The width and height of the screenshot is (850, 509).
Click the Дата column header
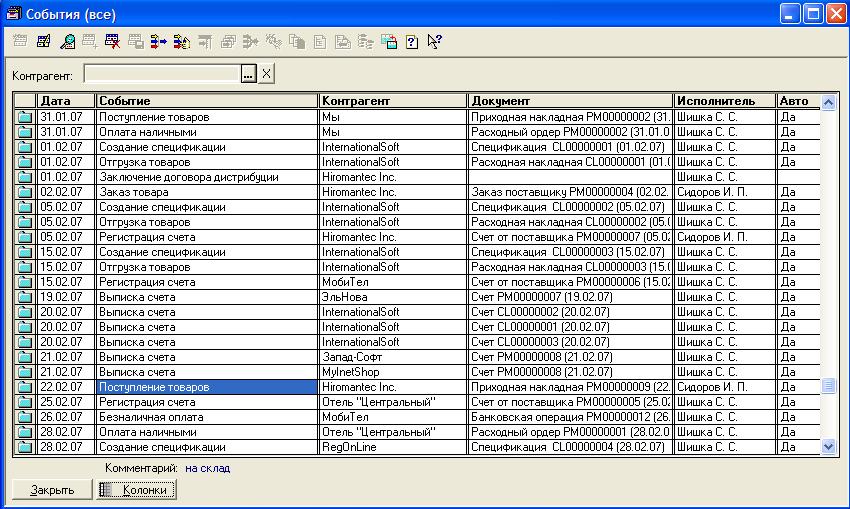coord(66,101)
